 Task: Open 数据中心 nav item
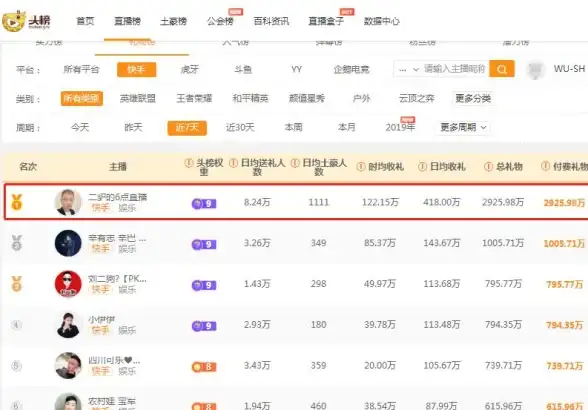coord(381,21)
